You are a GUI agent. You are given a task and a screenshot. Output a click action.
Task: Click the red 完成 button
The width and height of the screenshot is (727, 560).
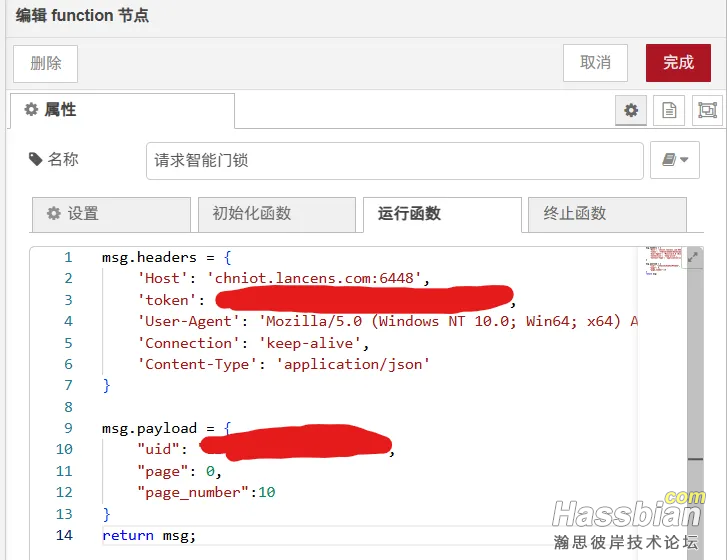(678, 62)
